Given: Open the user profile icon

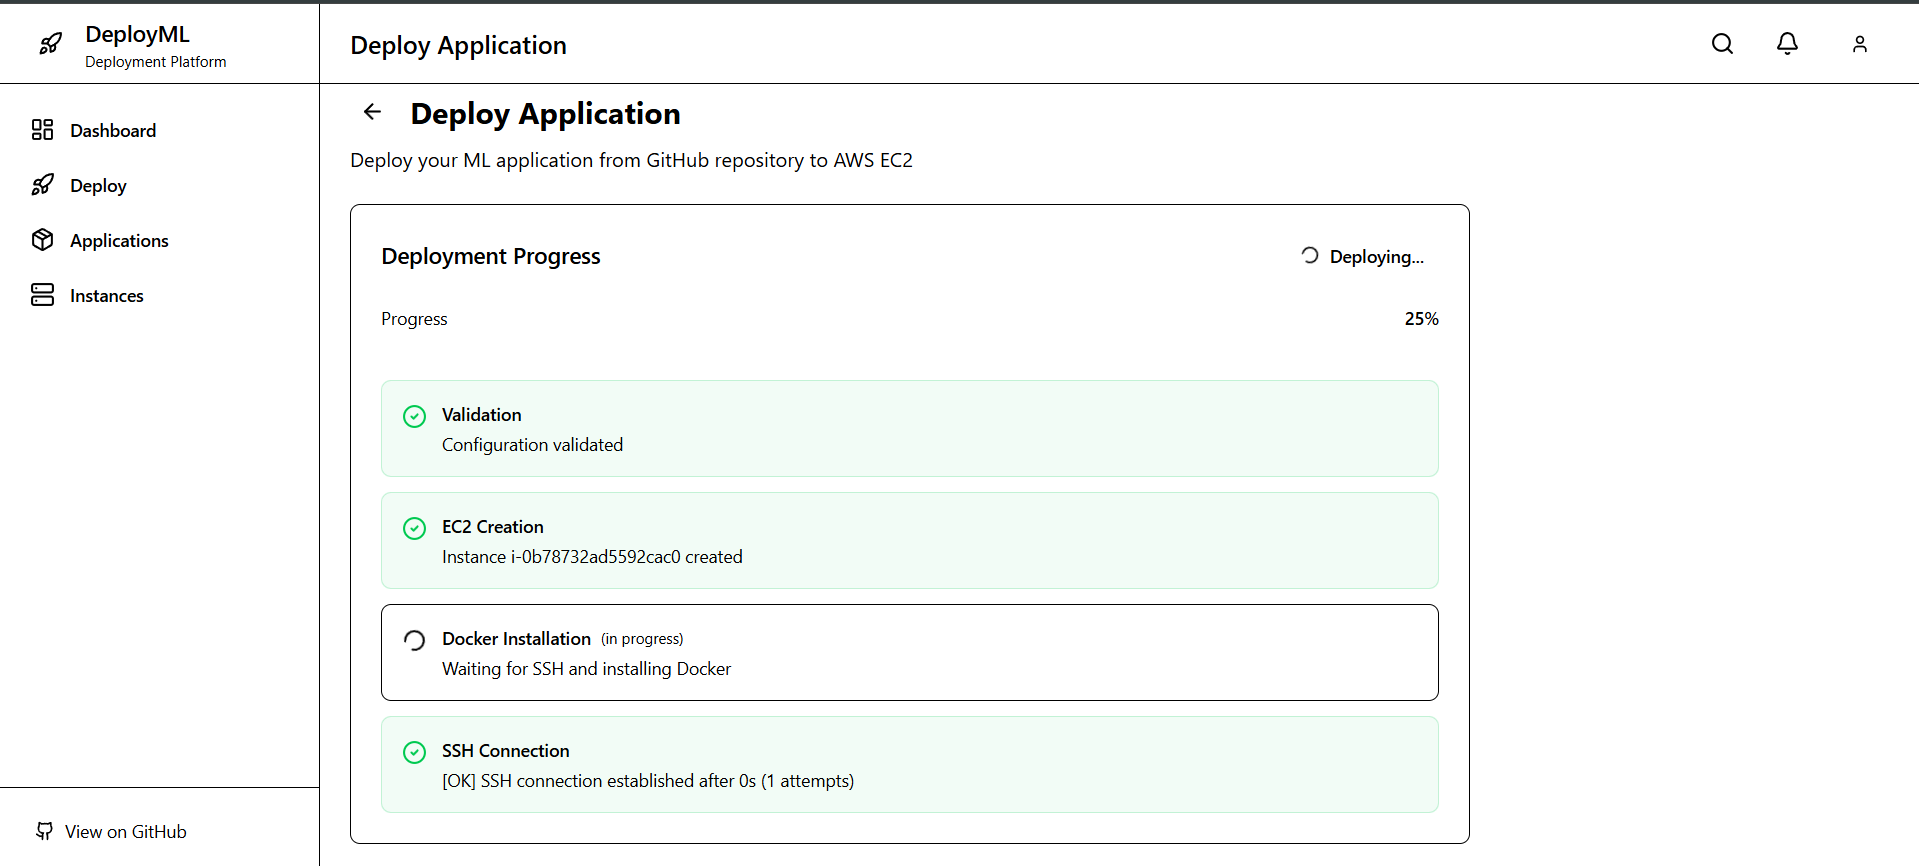Looking at the screenshot, I should click(1859, 44).
